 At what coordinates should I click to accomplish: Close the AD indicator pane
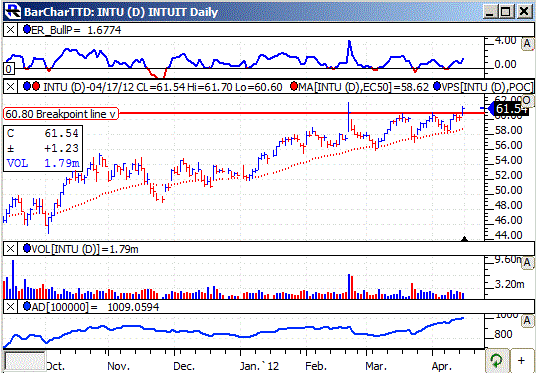[x=11, y=307]
